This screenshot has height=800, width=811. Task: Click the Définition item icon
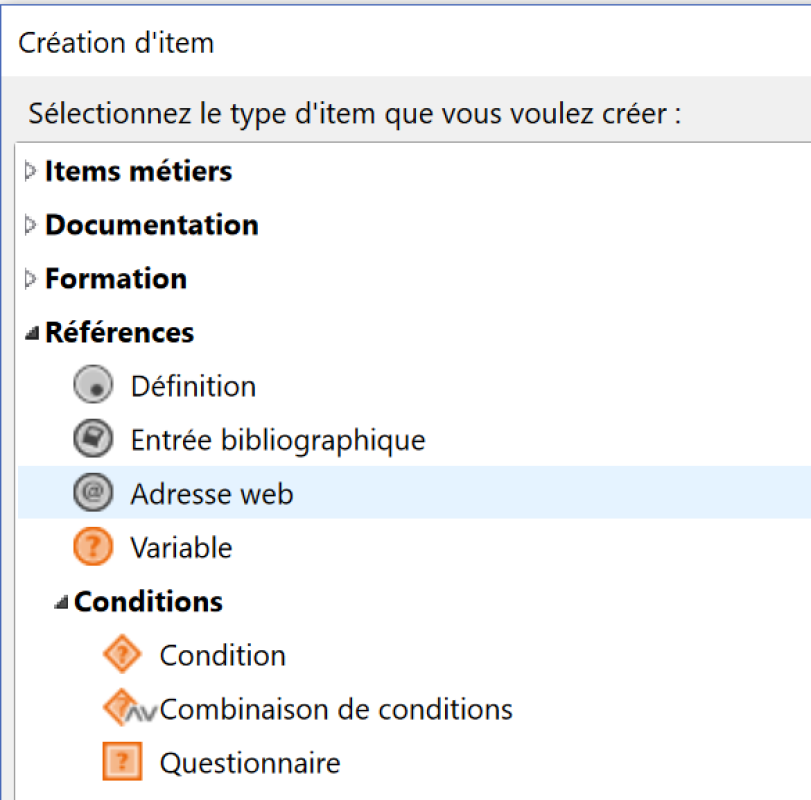pos(93,386)
